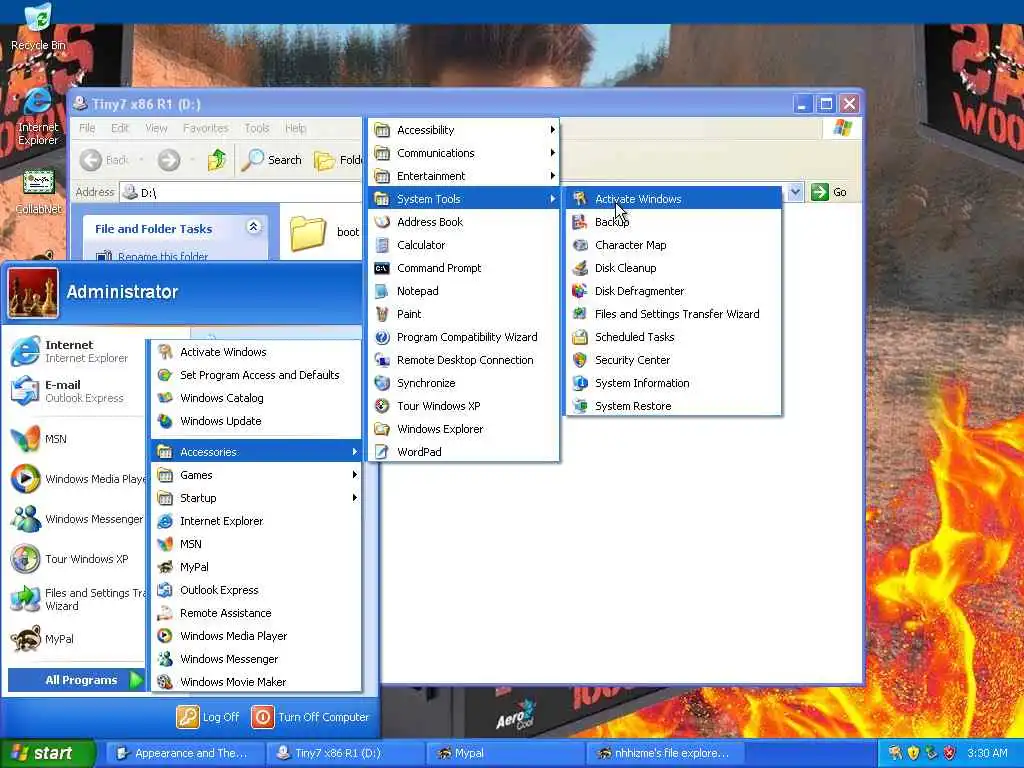1024x768 pixels.
Task: Open the File menu in Tiny7 window
Action: coord(87,128)
